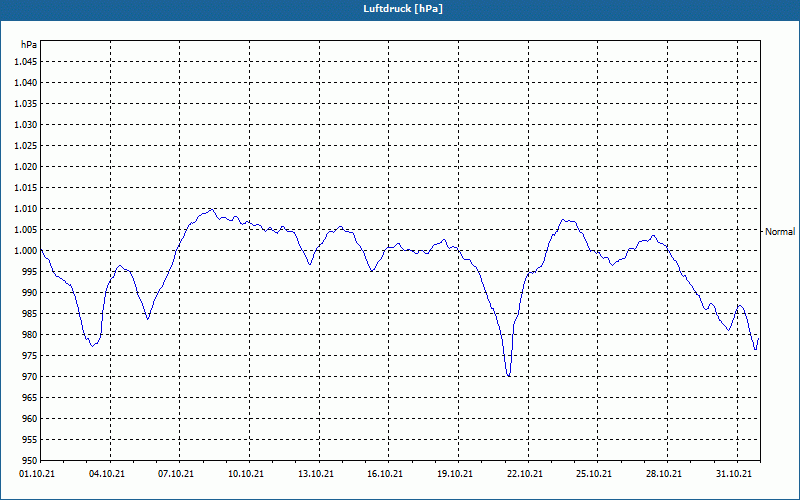Pick the 25.10.21 date label
Viewport: 800px width, 500px height.
pyautogui.click(x=594, y=474)
